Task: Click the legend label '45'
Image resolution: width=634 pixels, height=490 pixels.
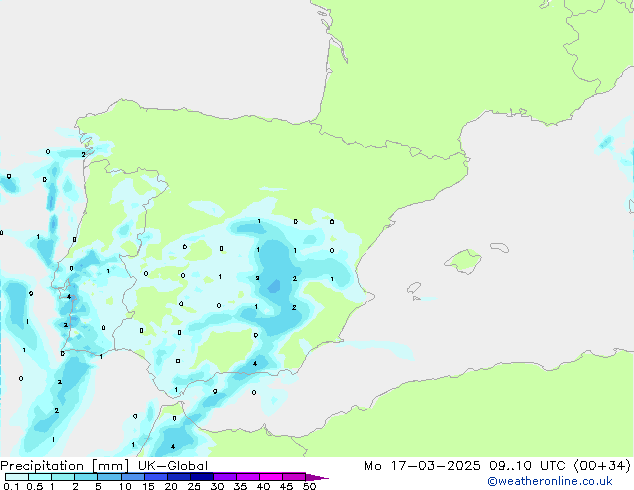Action: pos(286,486)
